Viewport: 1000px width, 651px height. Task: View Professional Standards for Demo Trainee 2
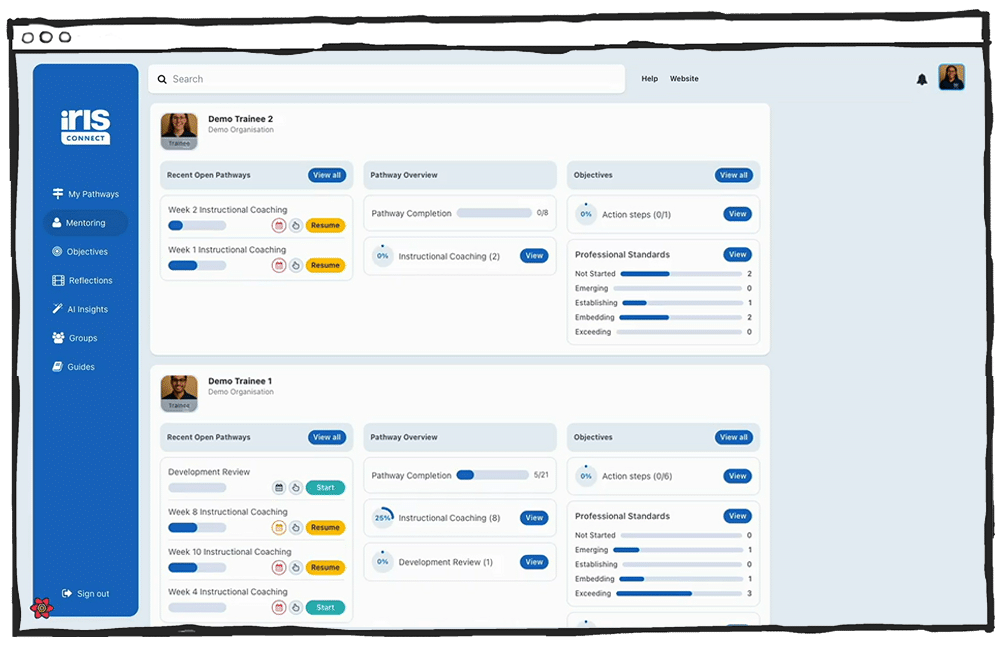[x=737, y=254]
